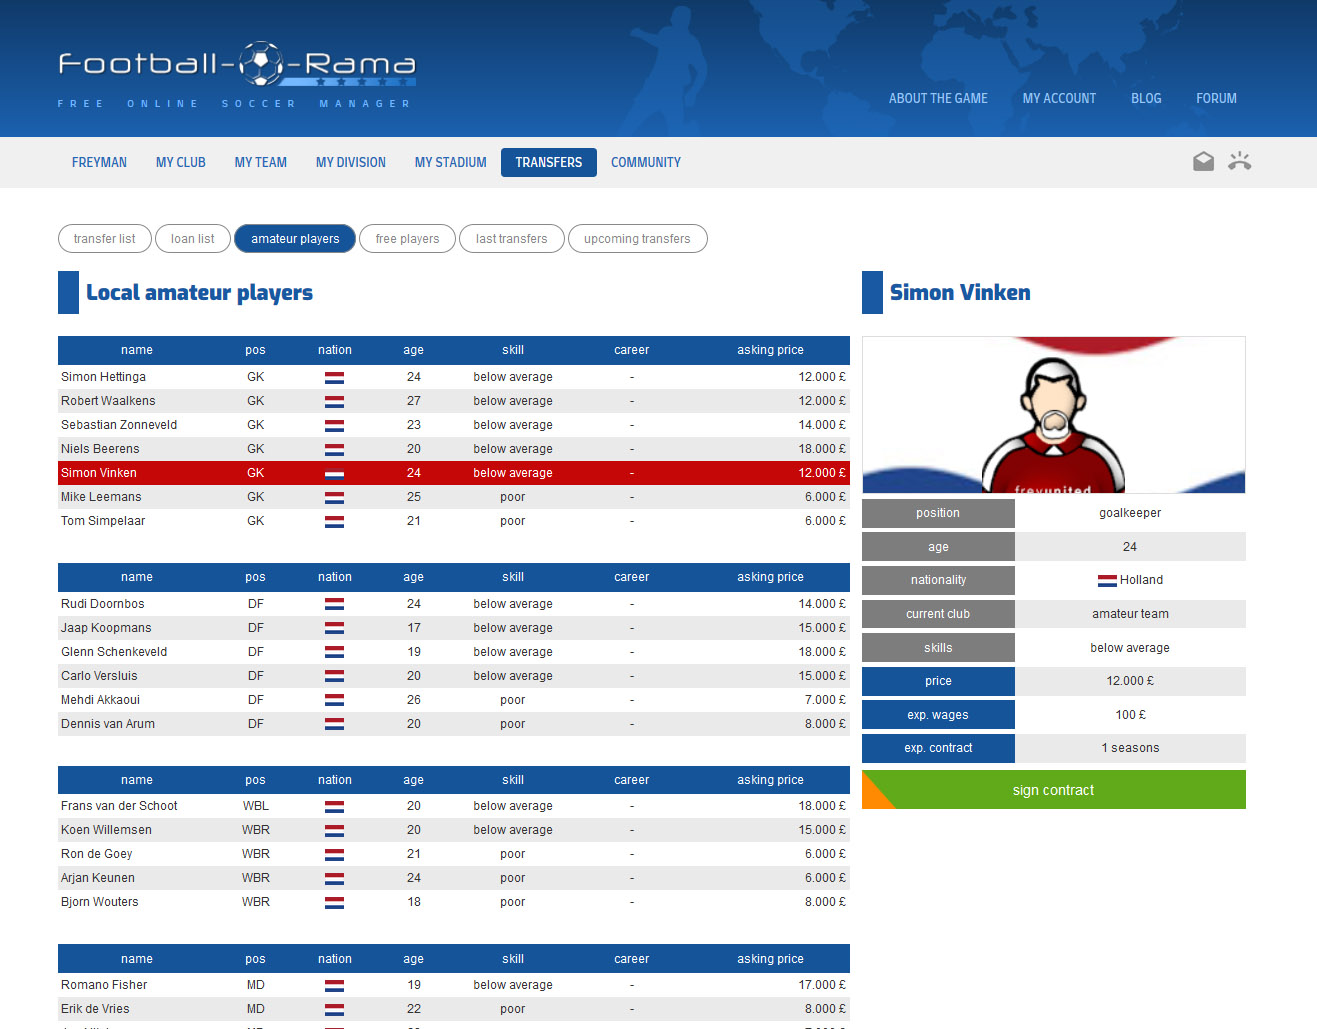Select defender Carlo Versluis
Viewport: 1317px width, 1029px height.
(99, 676)
